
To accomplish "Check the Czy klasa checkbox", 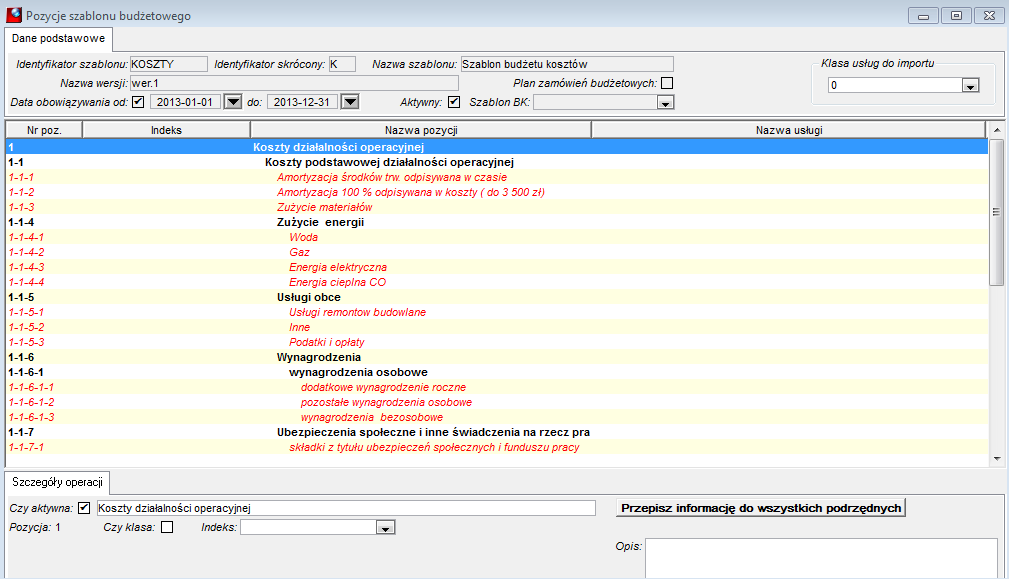I will (x=167, y=528).
